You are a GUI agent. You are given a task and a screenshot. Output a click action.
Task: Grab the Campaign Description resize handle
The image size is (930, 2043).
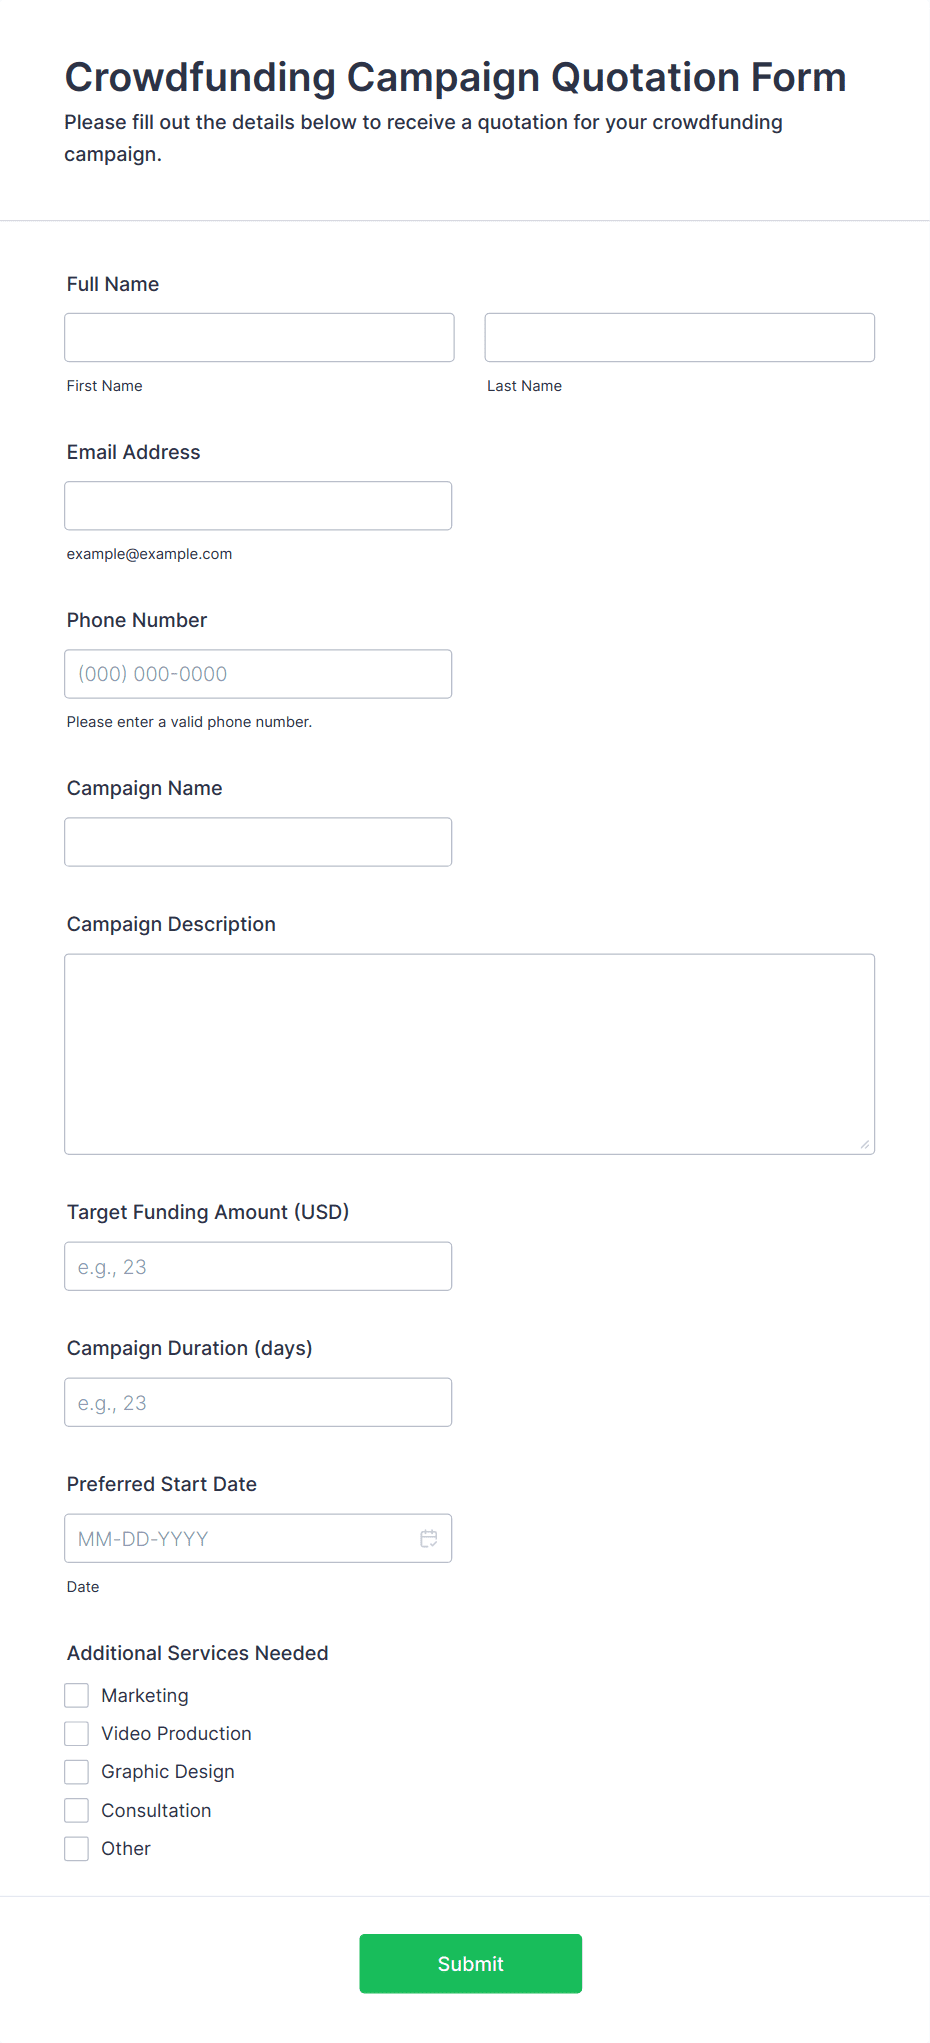[x=865, y=1144]
